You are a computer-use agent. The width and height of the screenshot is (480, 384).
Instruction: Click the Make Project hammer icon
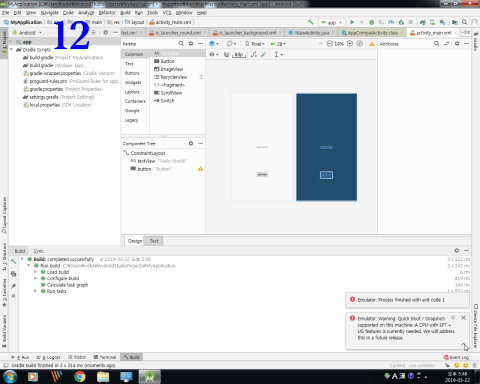[x=311, y=22]
